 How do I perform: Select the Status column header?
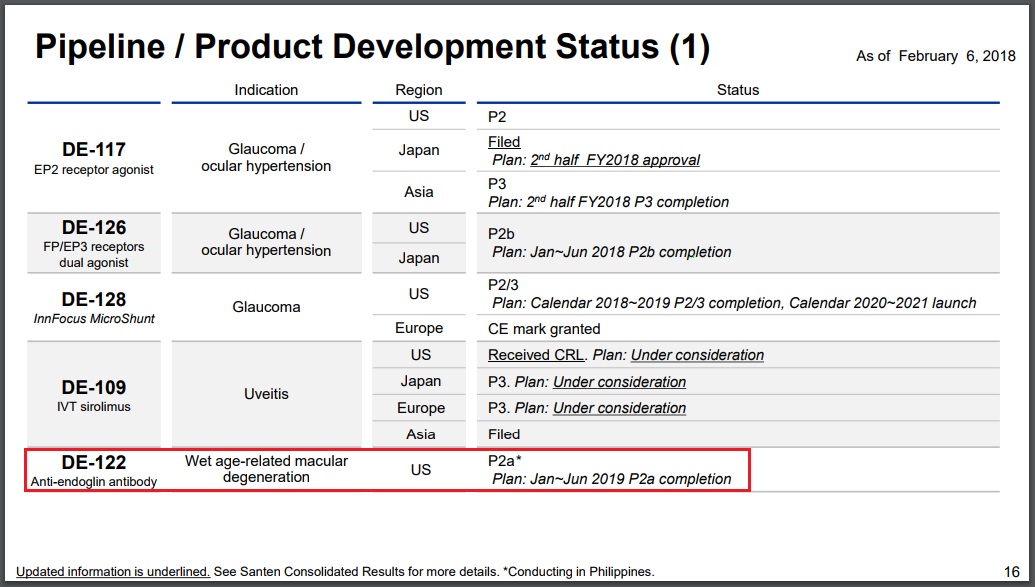coord(738,90)
